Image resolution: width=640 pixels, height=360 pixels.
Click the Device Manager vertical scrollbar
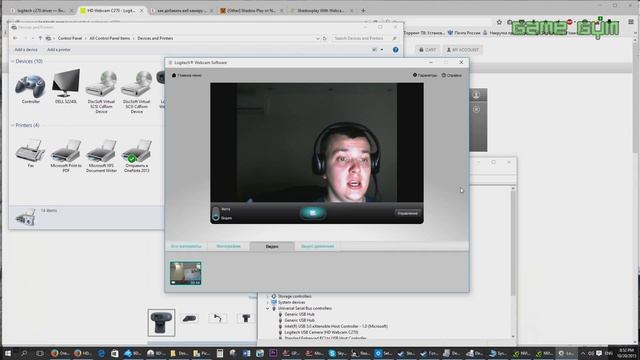pyautogui.click(x=513, y=261)
